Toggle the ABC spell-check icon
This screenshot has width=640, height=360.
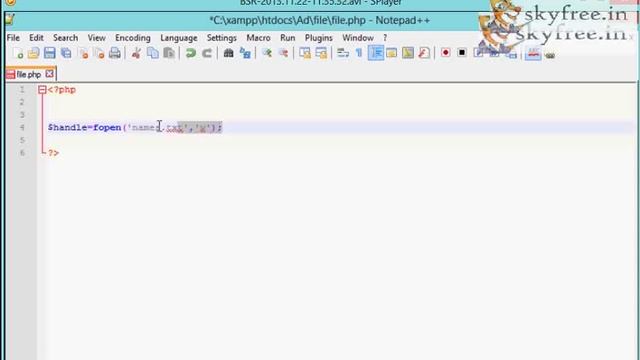click(x=533, y=53)
